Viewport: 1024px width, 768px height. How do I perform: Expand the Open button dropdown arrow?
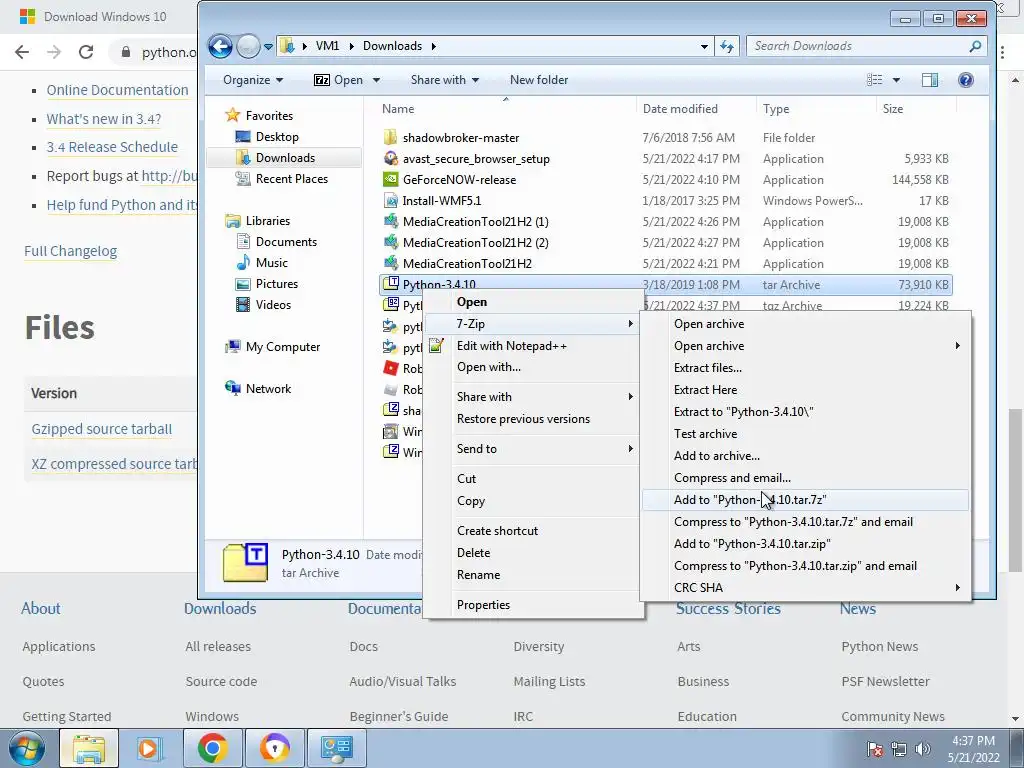pyautogui.click(x=376, y=80)
